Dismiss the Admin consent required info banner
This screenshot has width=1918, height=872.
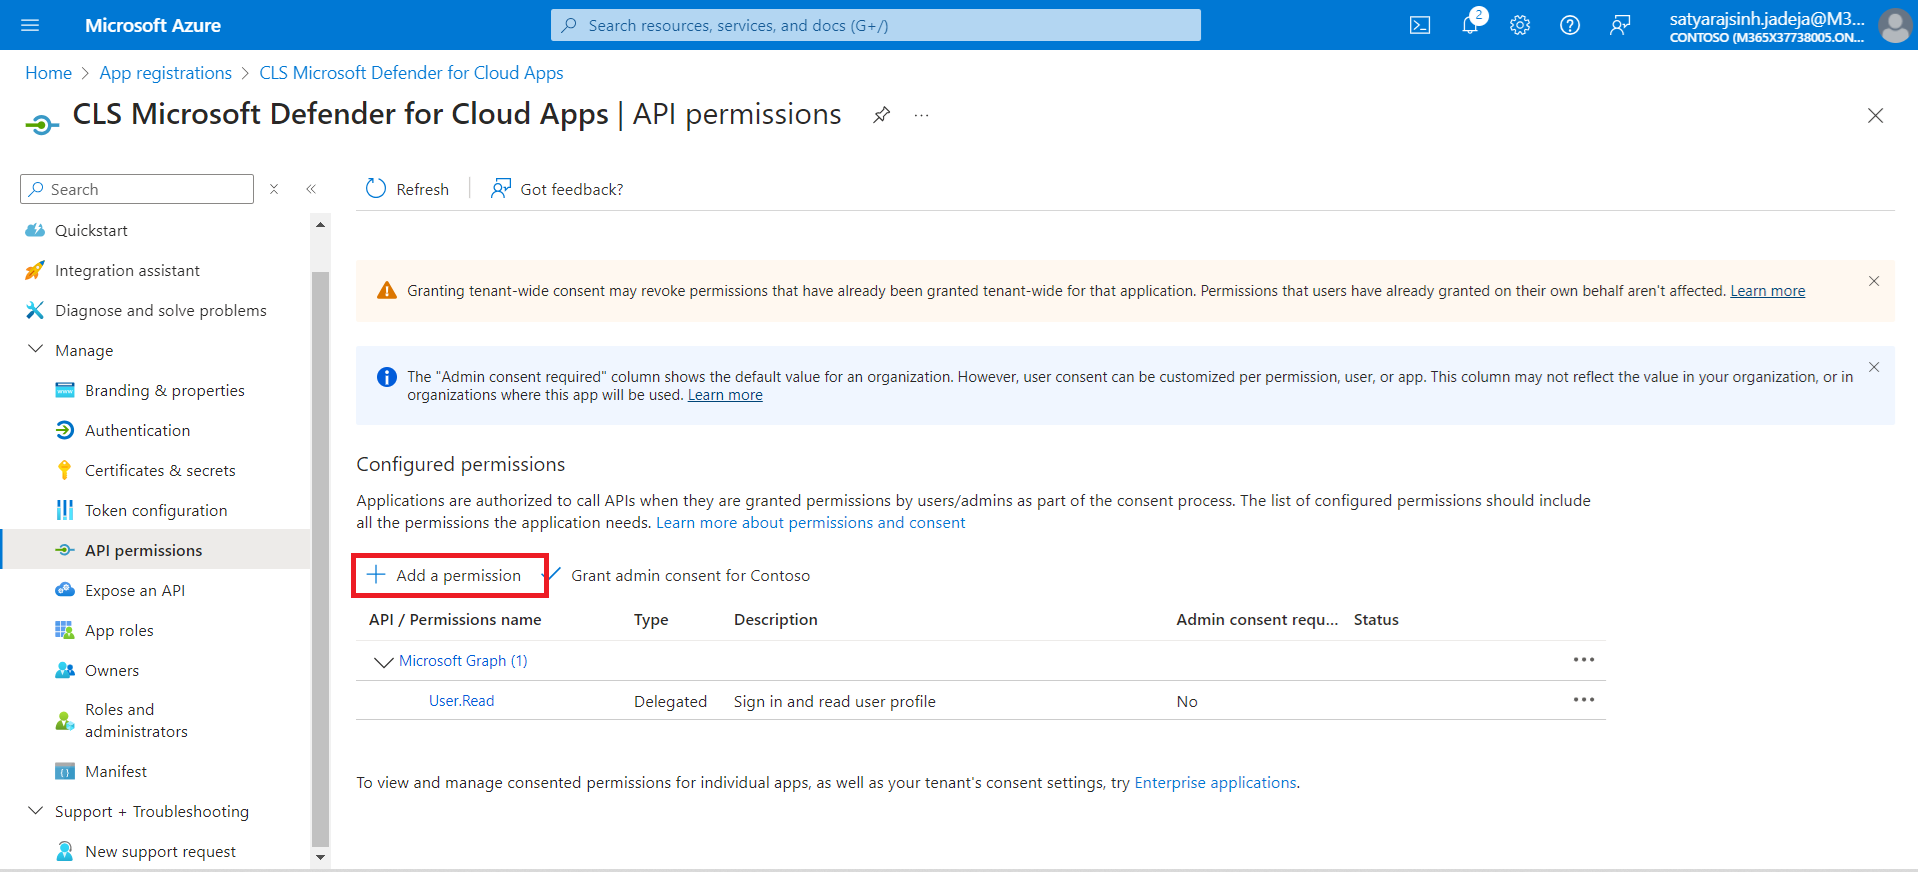coord(1874,367)
